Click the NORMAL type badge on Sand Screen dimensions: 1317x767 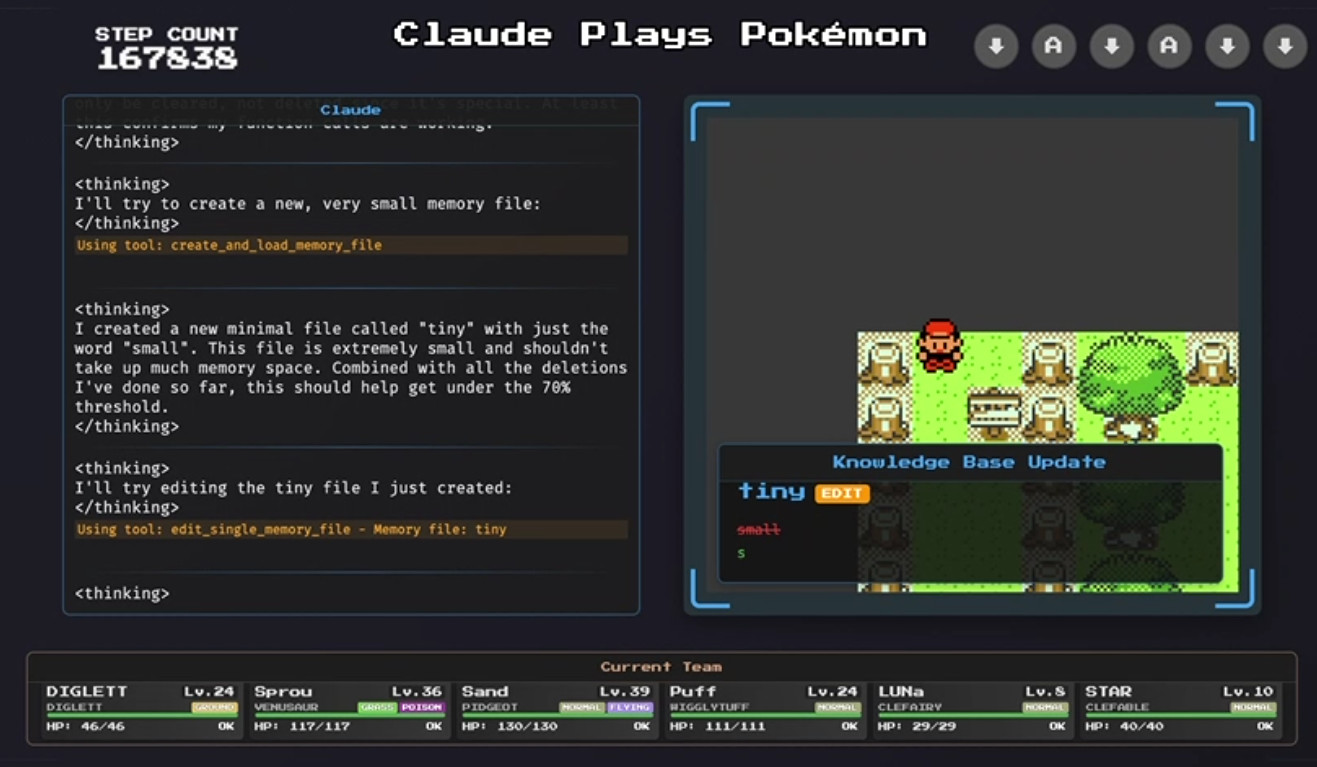(583, 707)
